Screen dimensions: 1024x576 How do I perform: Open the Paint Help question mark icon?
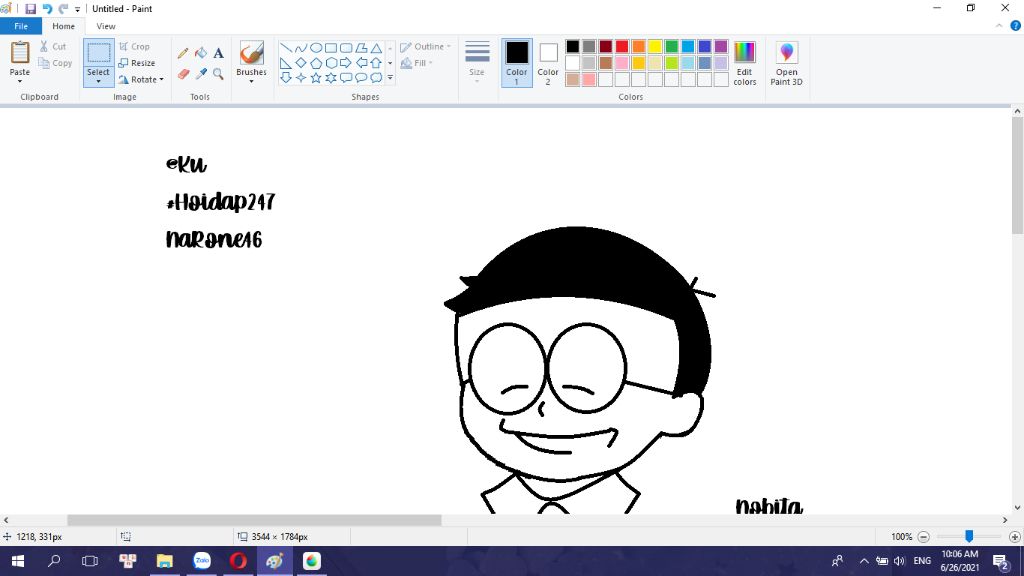click(1016, 26)
